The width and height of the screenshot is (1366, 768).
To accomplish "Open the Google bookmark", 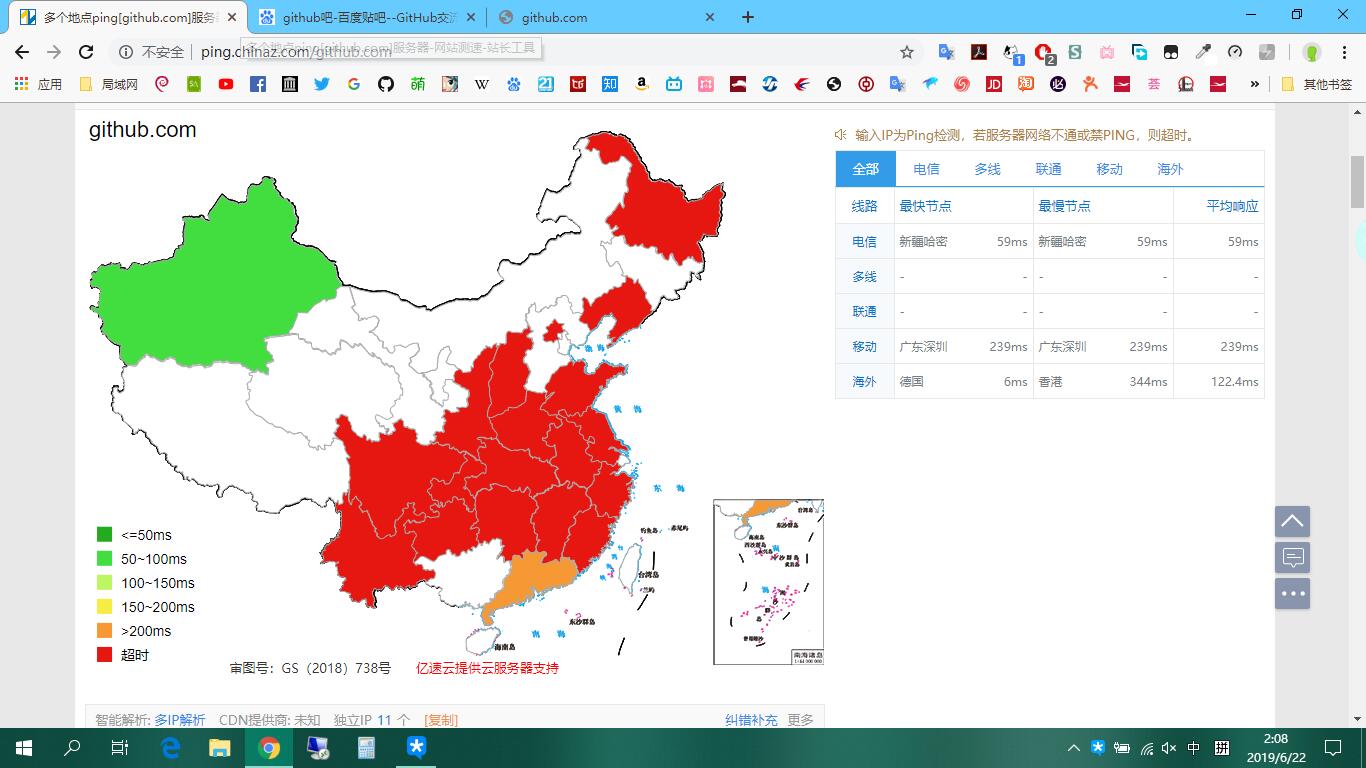I will click(354, 85).
